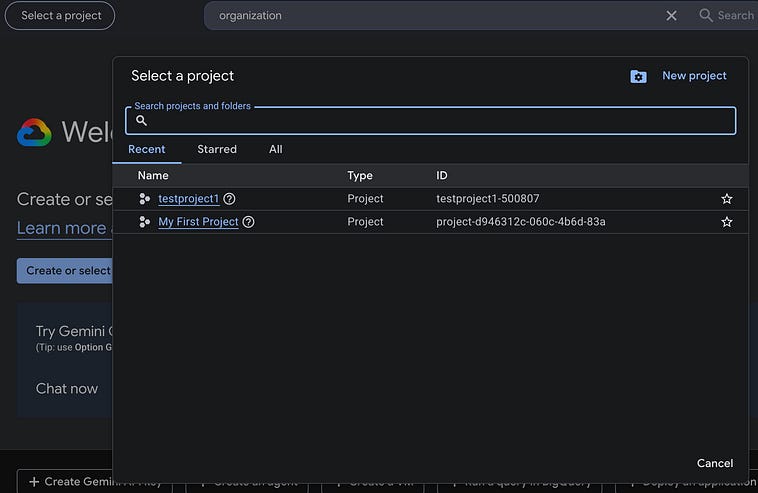Follow the Learn more link

pyautogui.click(x=64, y=228)
